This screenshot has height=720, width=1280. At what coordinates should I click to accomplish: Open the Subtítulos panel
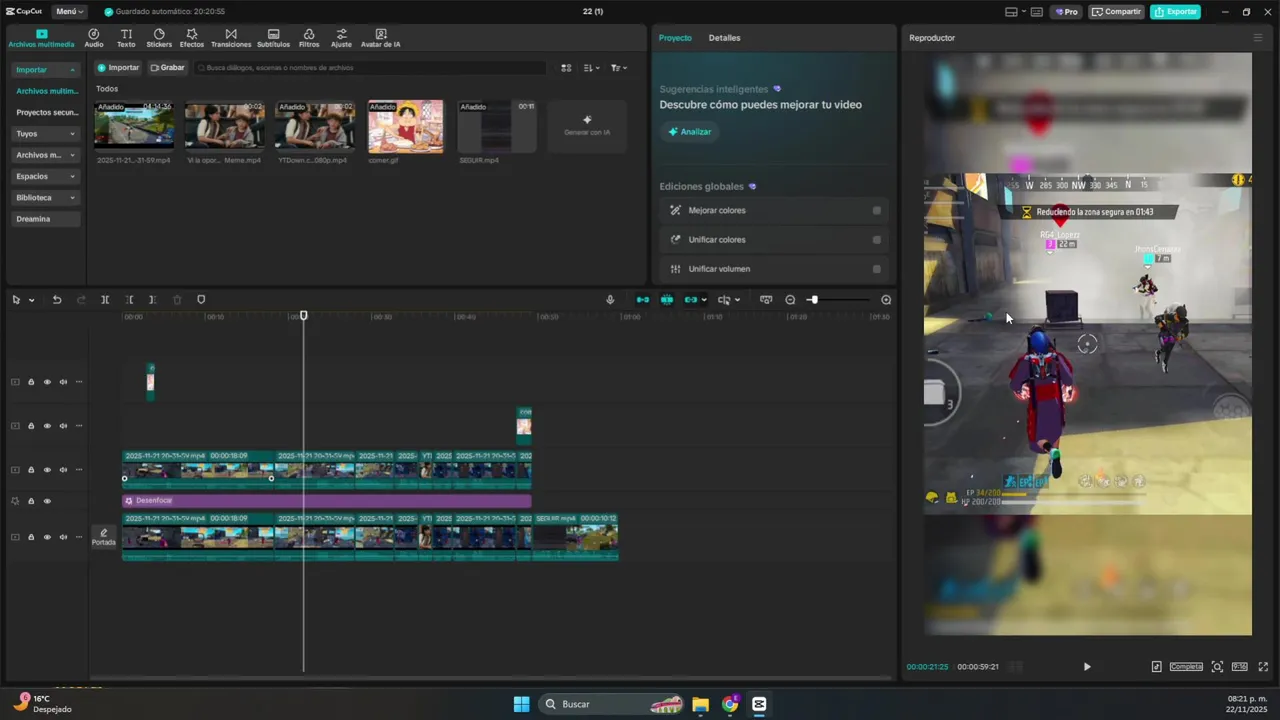tap(273, 38)
